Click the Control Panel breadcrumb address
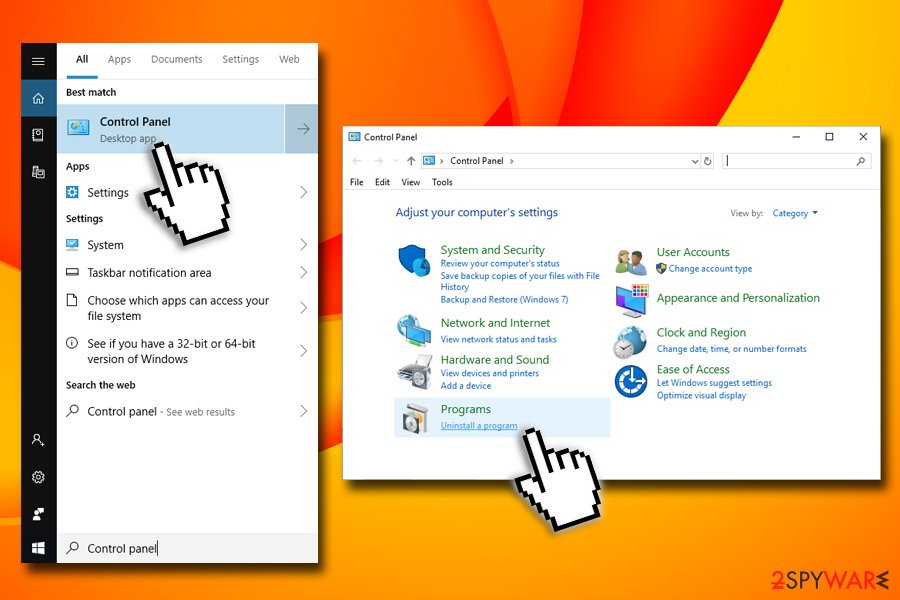 (476, 161)
